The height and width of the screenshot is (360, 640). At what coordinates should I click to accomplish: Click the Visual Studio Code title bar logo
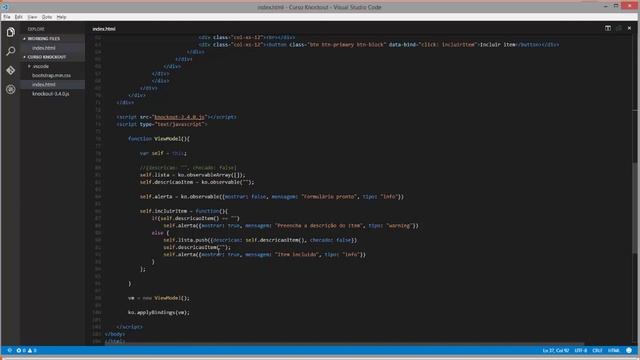pyautogui.click(x=4, y=7)
